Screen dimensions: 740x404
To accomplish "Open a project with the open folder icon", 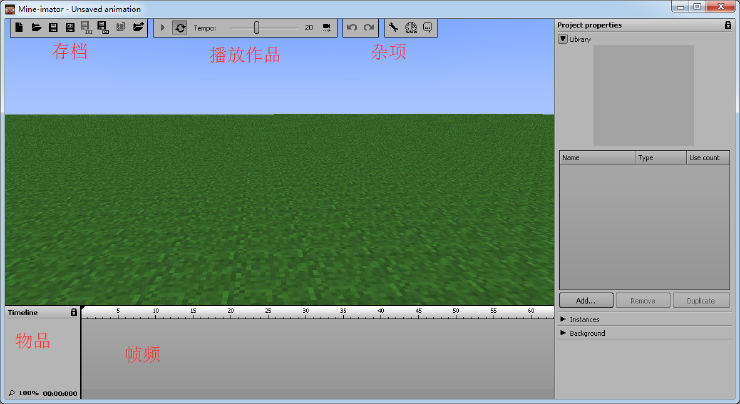I will [x=36, y=27].
